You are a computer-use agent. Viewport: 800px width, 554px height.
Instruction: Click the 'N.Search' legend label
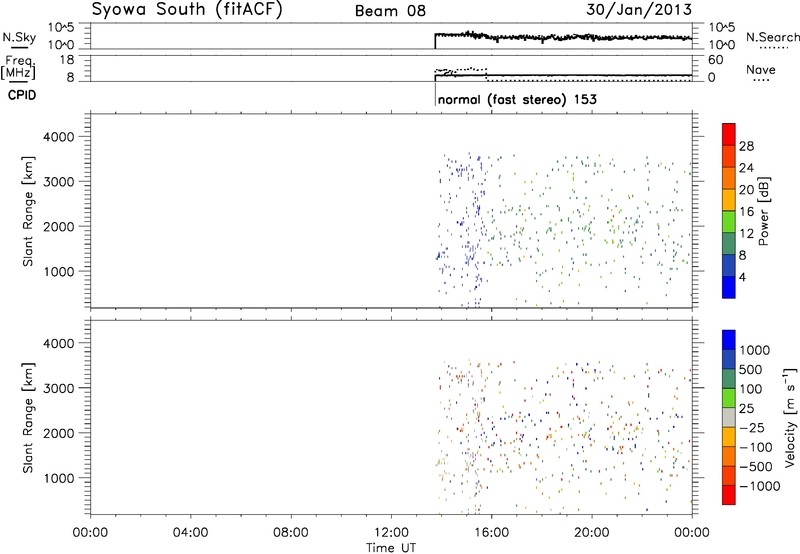(x=773, y=37)
